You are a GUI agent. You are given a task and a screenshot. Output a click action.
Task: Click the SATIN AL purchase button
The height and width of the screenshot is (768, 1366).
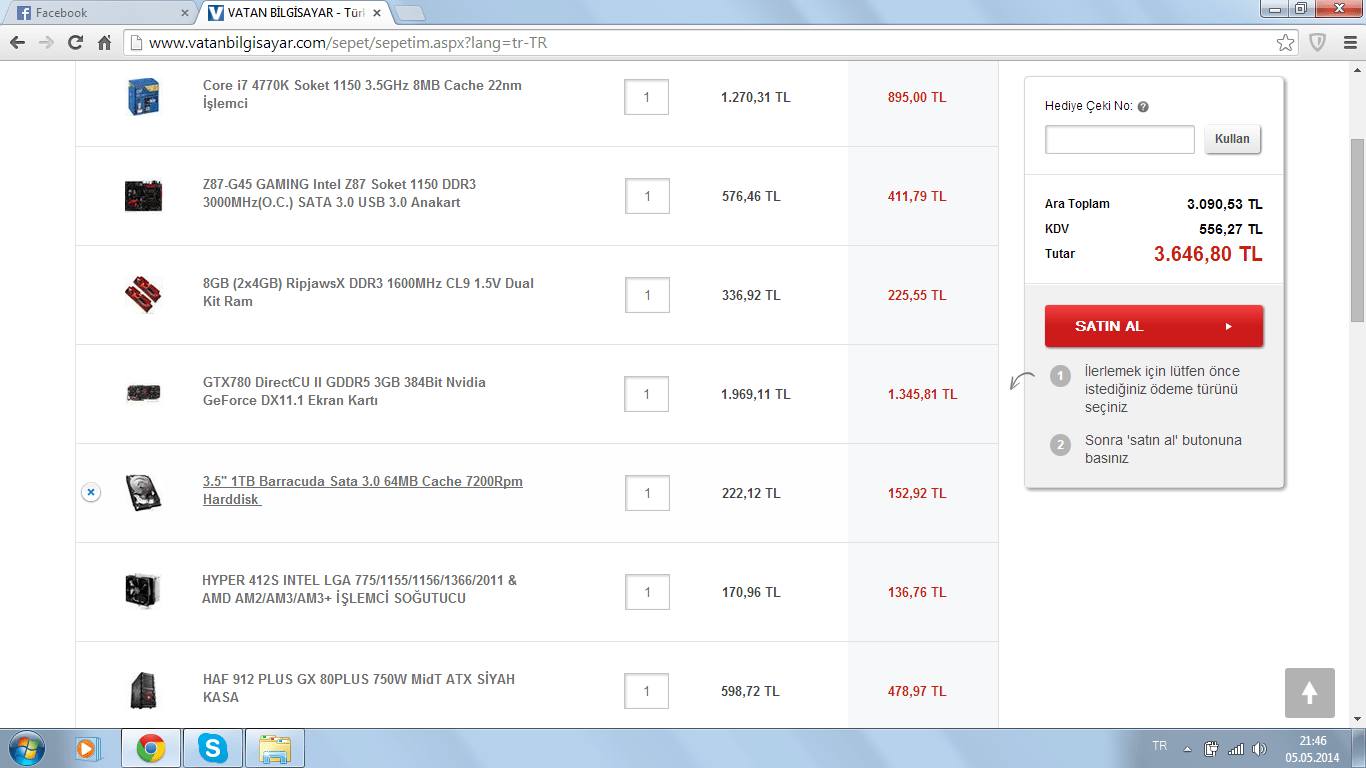pos(1154,326)
